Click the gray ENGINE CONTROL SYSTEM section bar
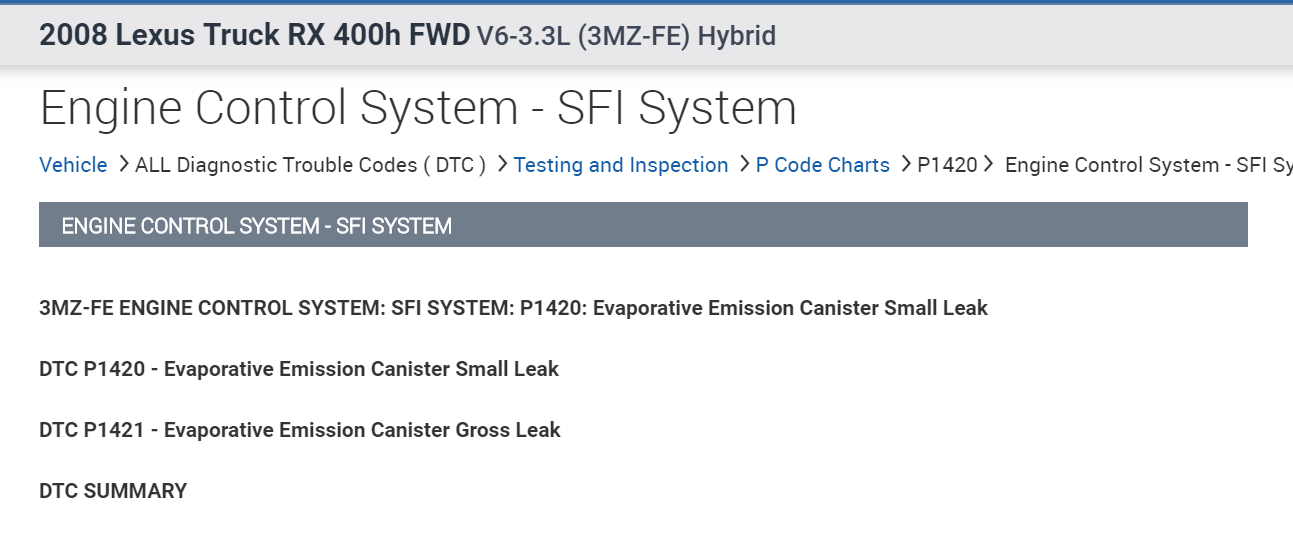 [x=643, y=225]
